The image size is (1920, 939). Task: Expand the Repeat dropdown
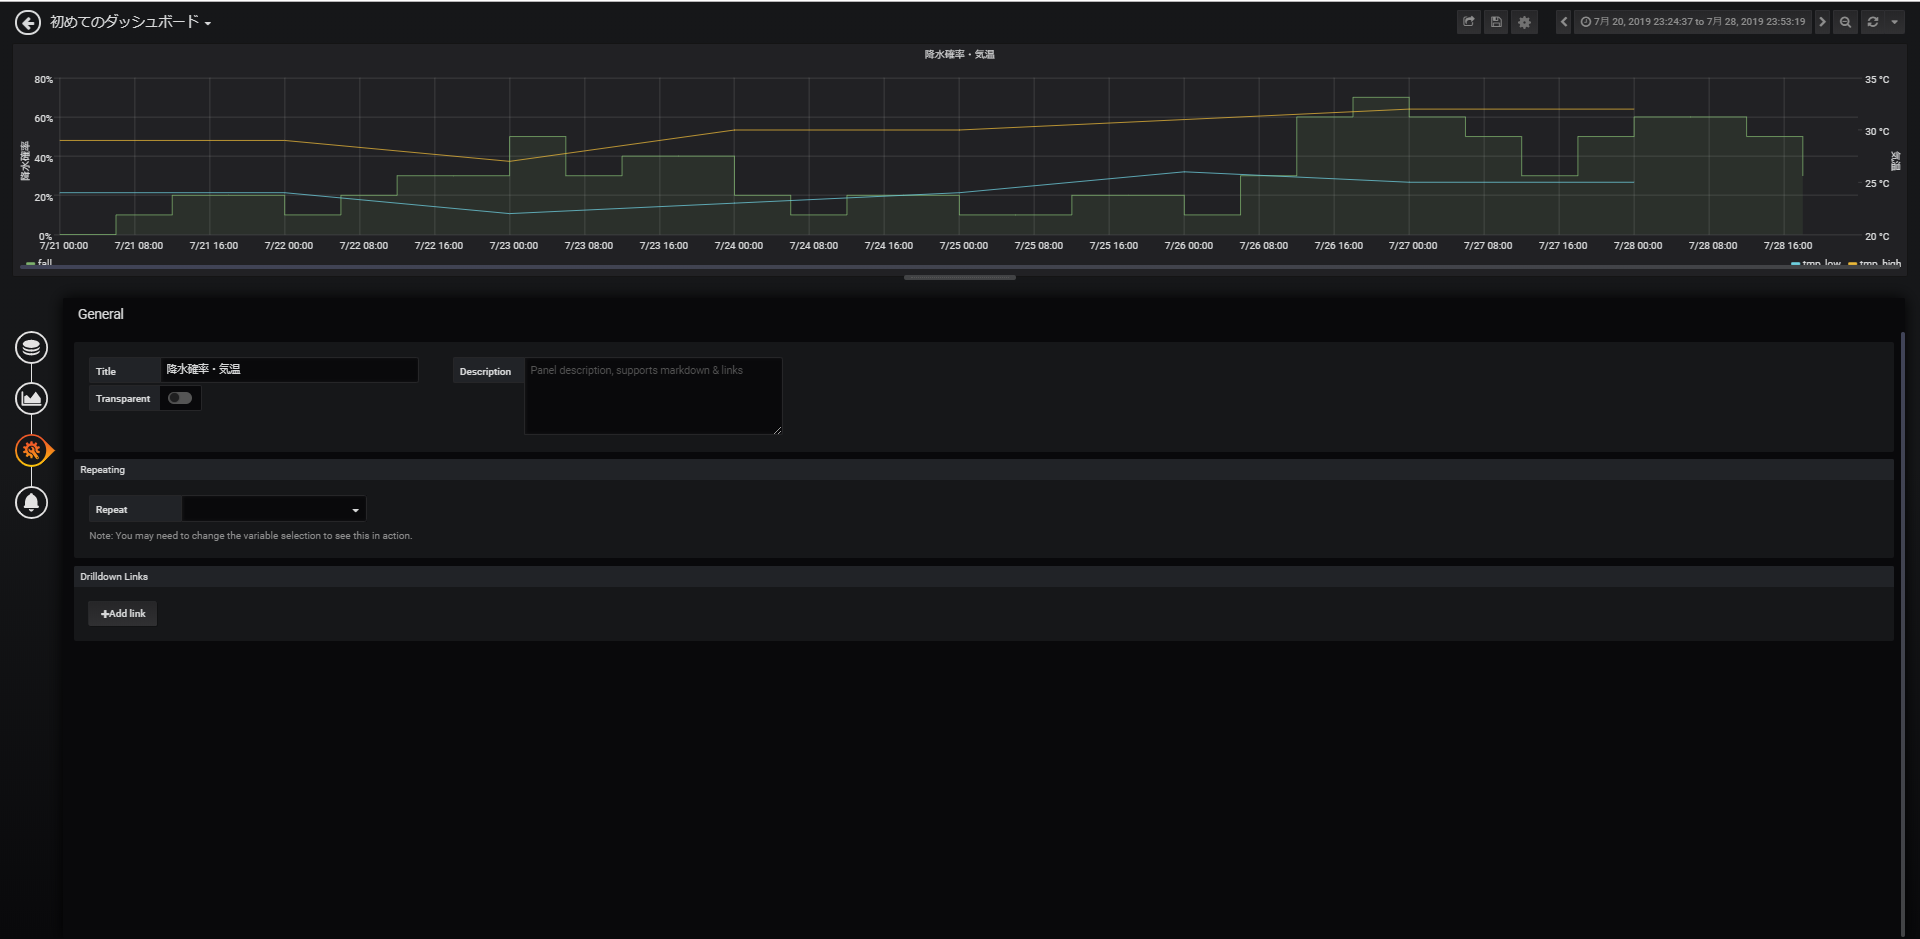tap(274, 509)
